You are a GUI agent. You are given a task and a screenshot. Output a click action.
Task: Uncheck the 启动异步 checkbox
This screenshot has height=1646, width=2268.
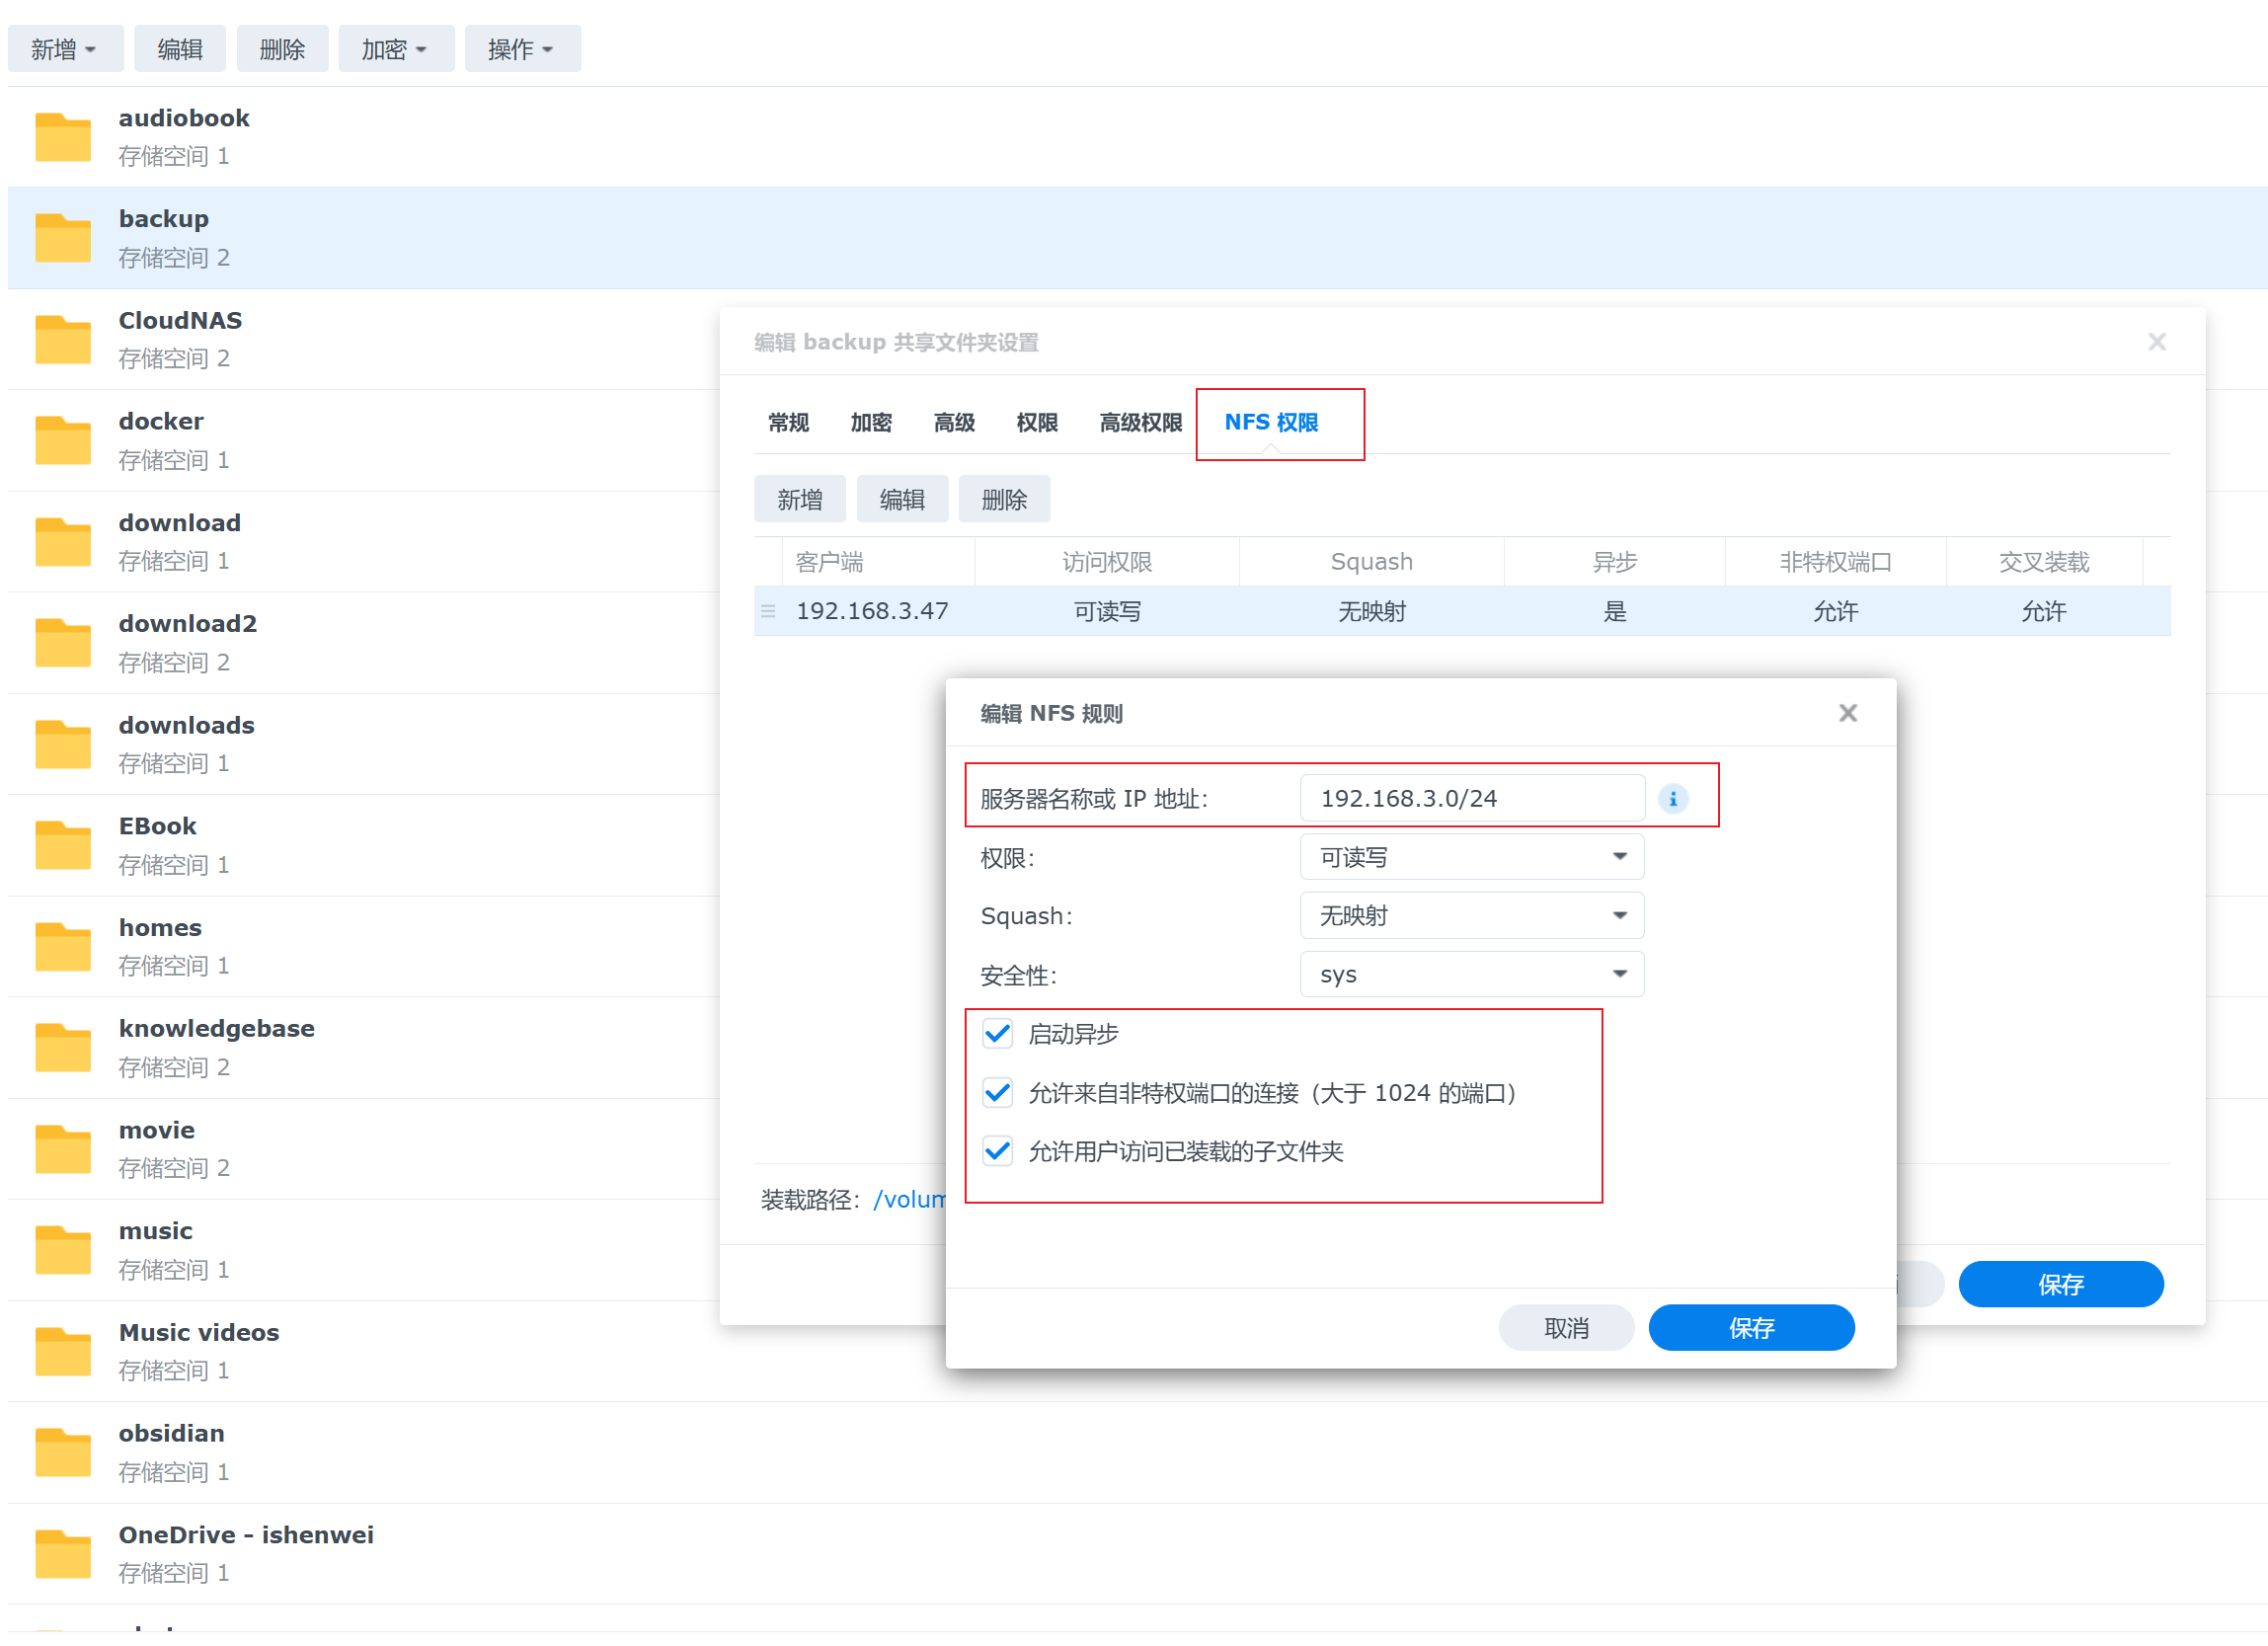(x=997, y=1033)
